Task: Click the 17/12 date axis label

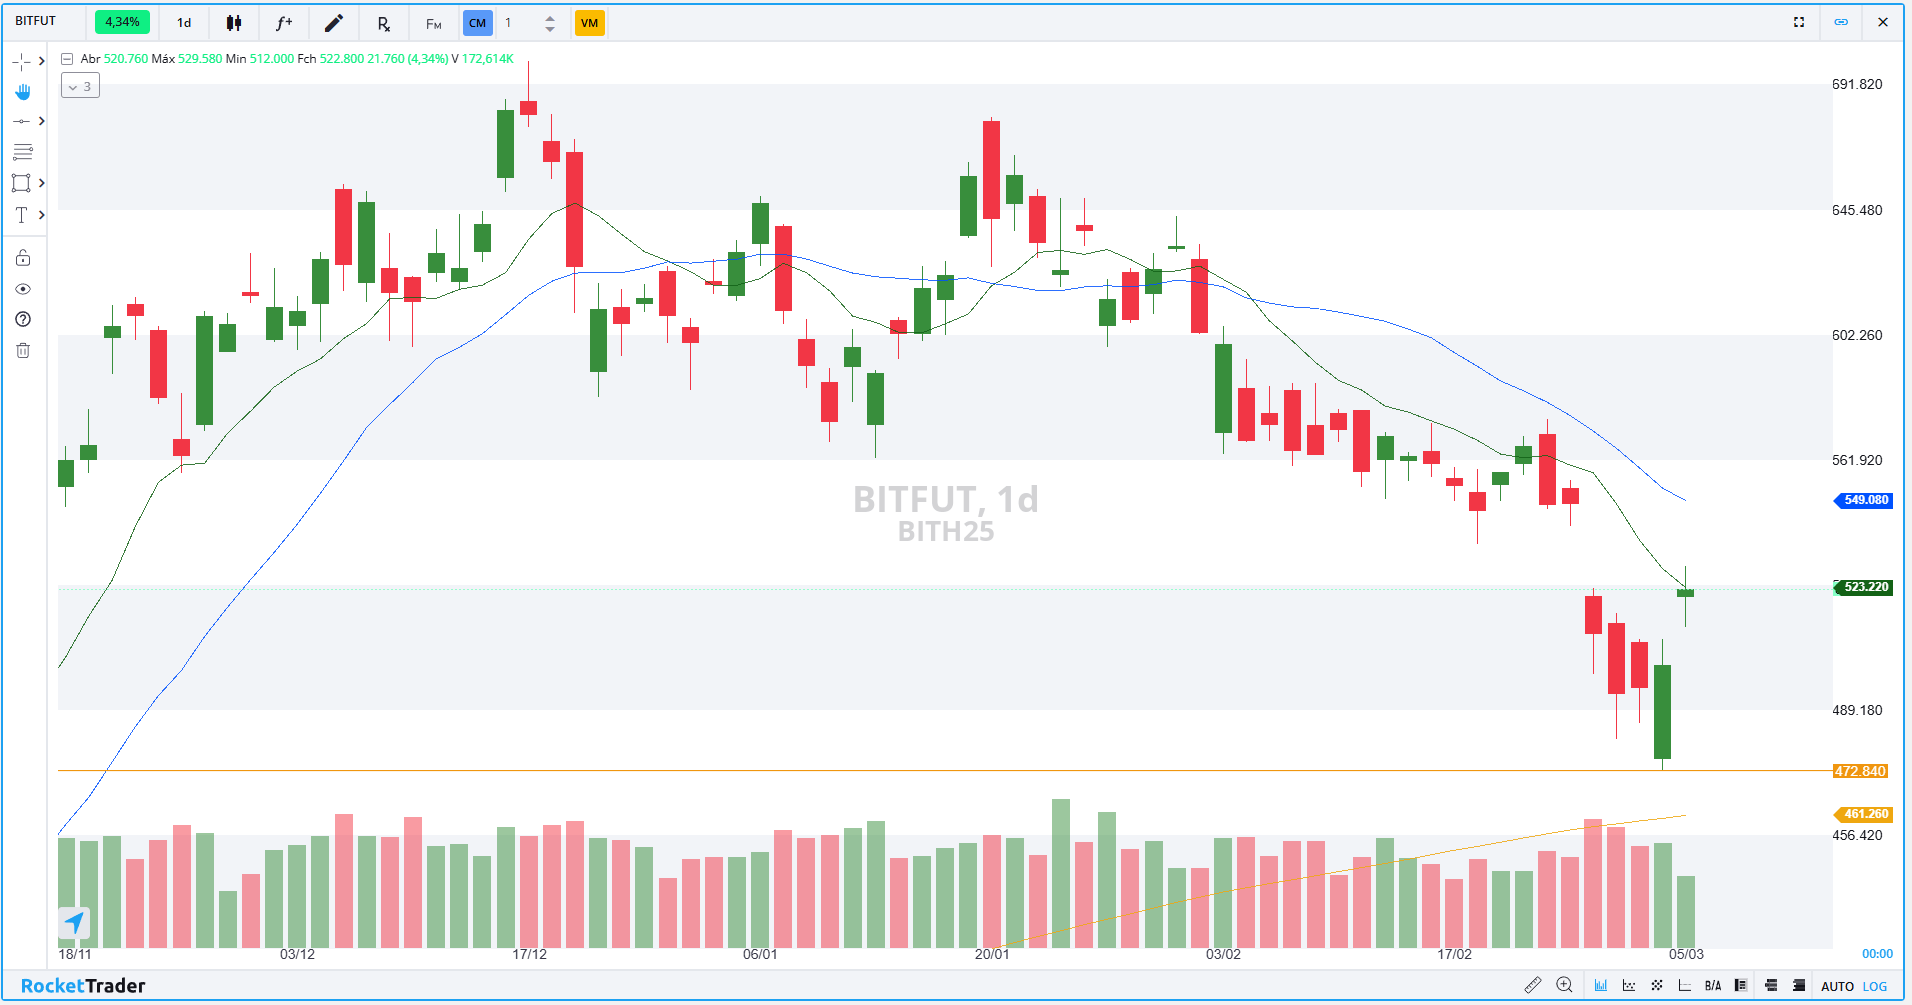Action: click(530, 954)
